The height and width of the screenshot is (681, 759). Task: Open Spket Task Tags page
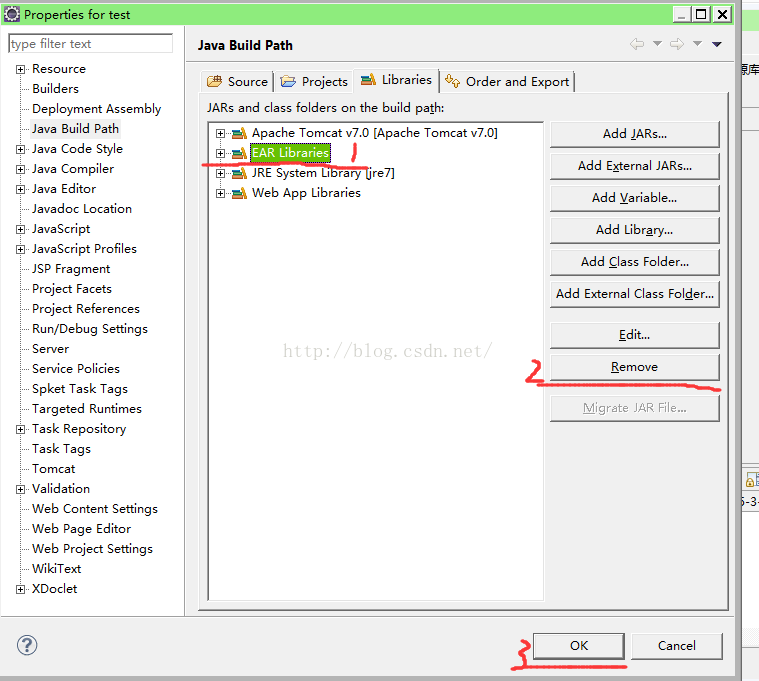pos(80,389)
